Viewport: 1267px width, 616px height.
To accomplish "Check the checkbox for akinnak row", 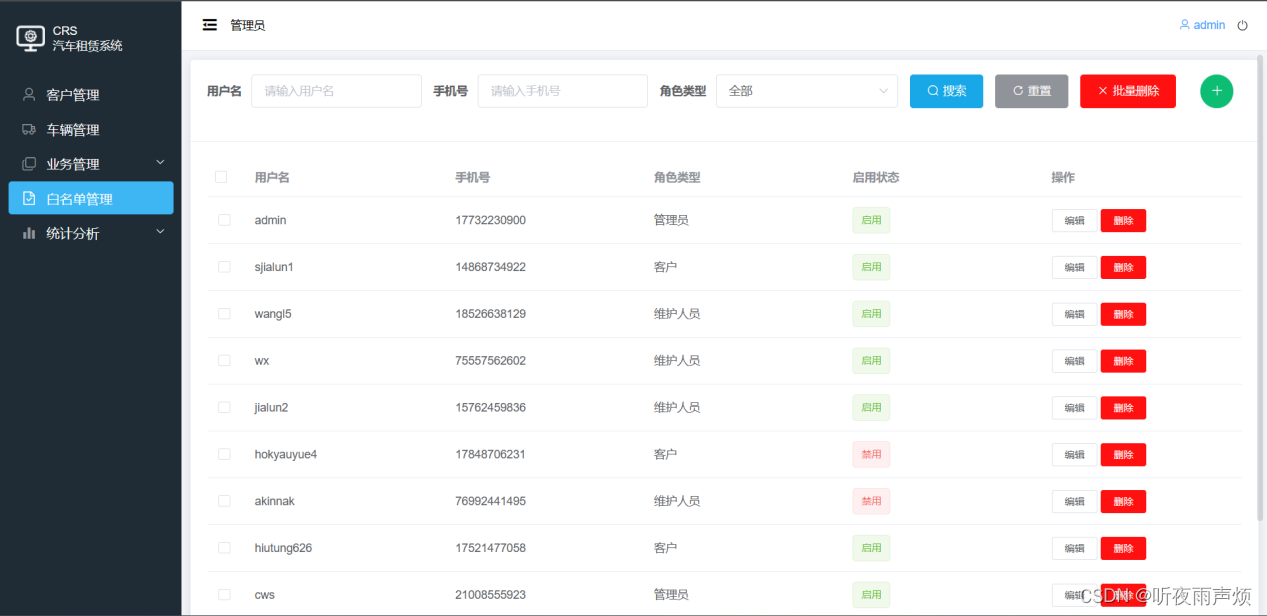I will 224,501.
